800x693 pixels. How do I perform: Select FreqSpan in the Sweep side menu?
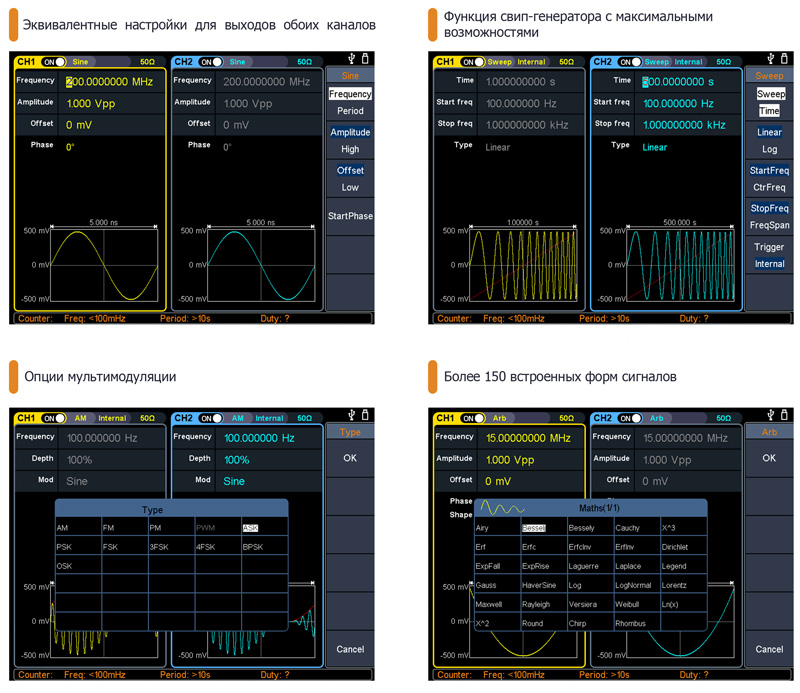coord(769,225)
